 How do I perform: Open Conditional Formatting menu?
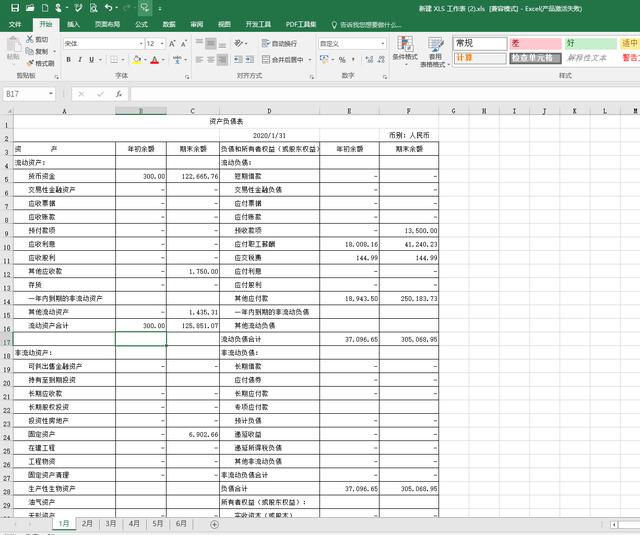[x=405, y=51]
